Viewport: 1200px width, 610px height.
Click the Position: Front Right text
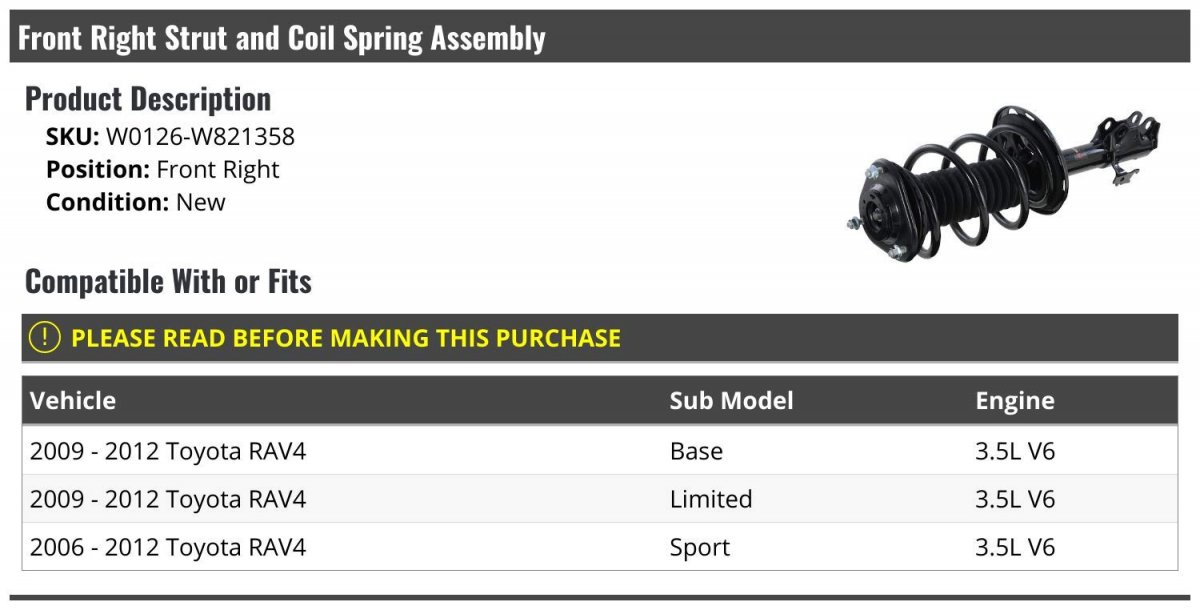(163, 169)
